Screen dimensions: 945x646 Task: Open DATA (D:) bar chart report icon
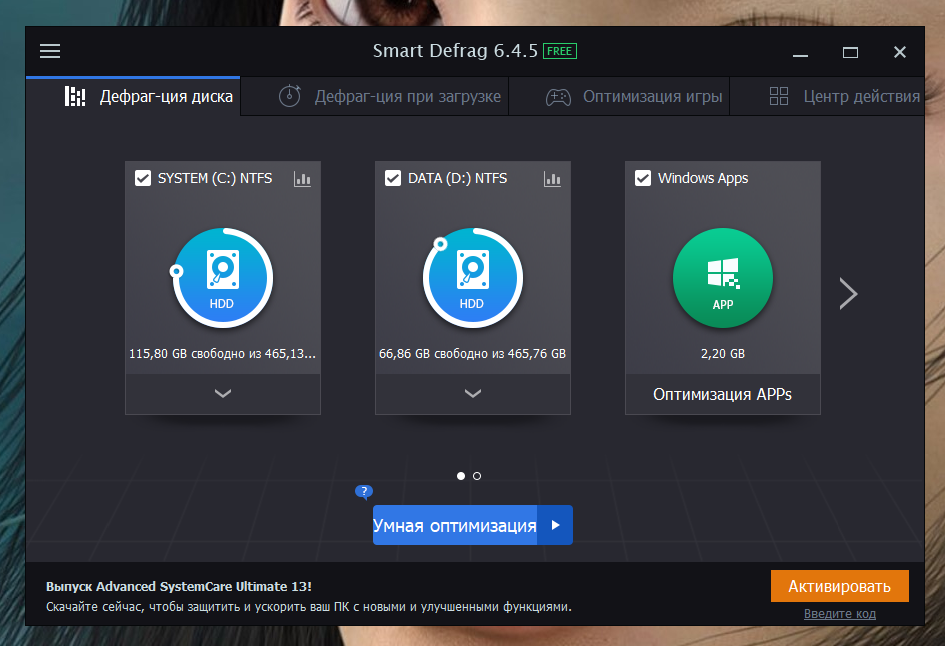point(552,179)
